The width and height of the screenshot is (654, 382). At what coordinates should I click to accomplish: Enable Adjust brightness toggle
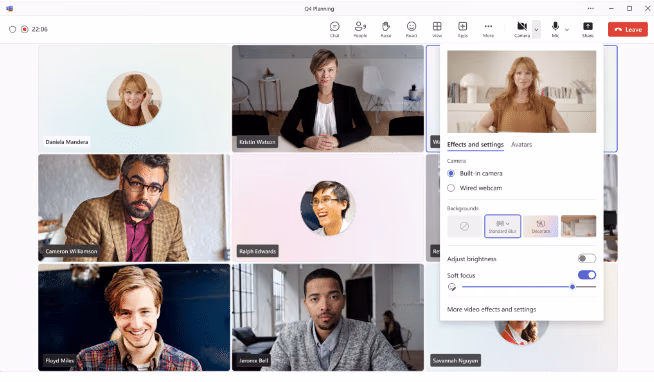tap(587, 259)
